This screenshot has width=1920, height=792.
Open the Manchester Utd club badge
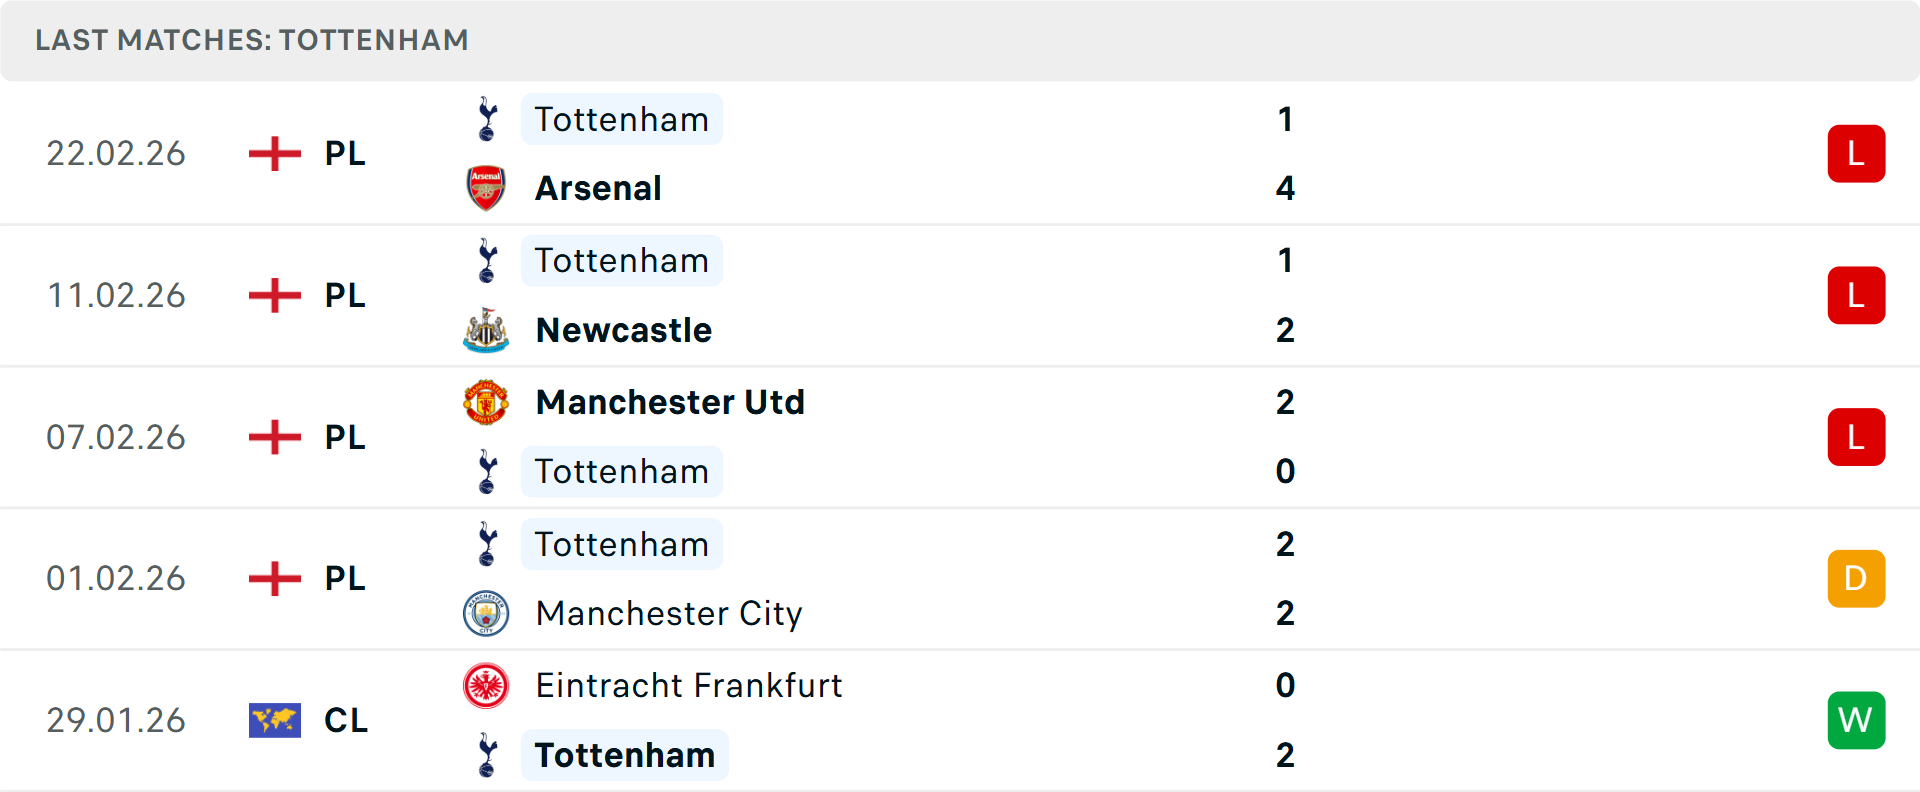point(487,402)
